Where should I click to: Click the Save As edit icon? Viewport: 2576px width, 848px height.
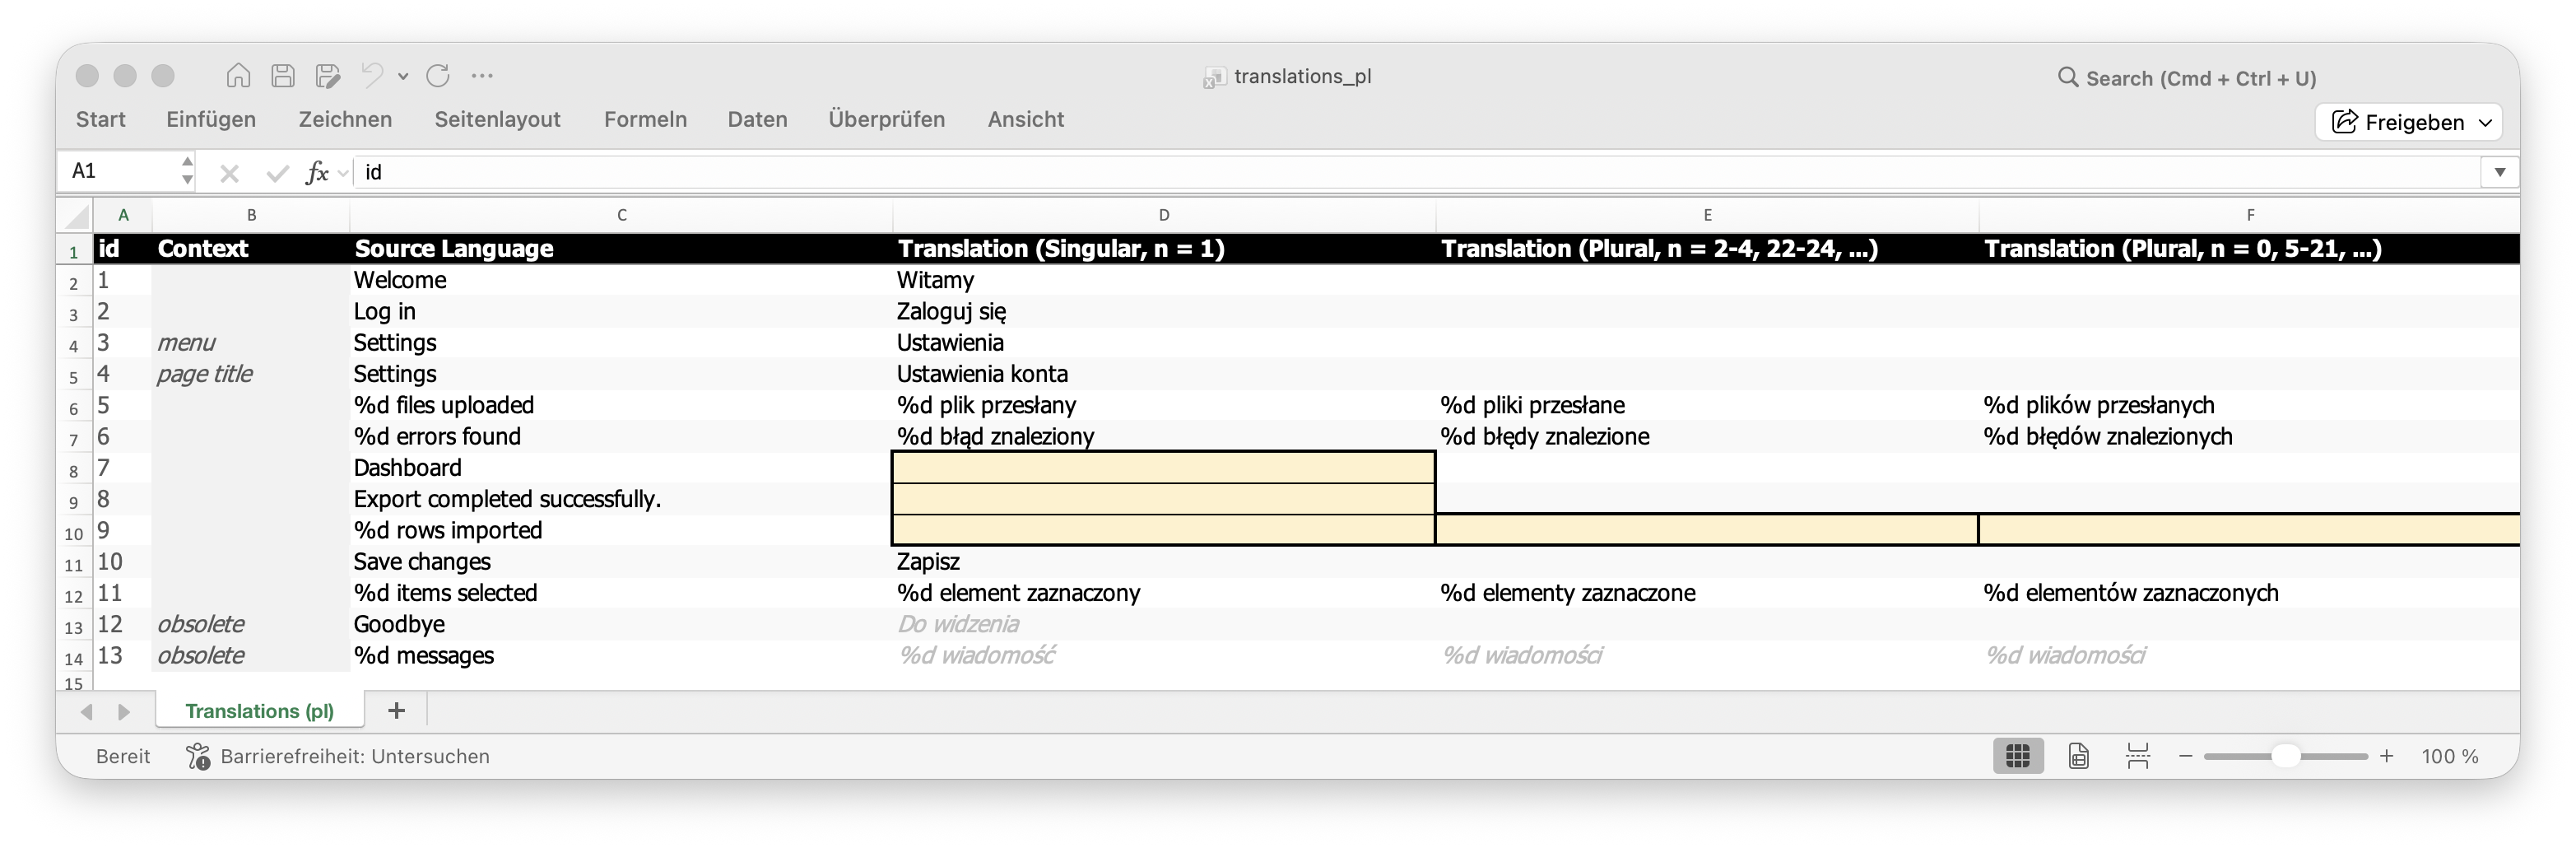pos(328,76)
